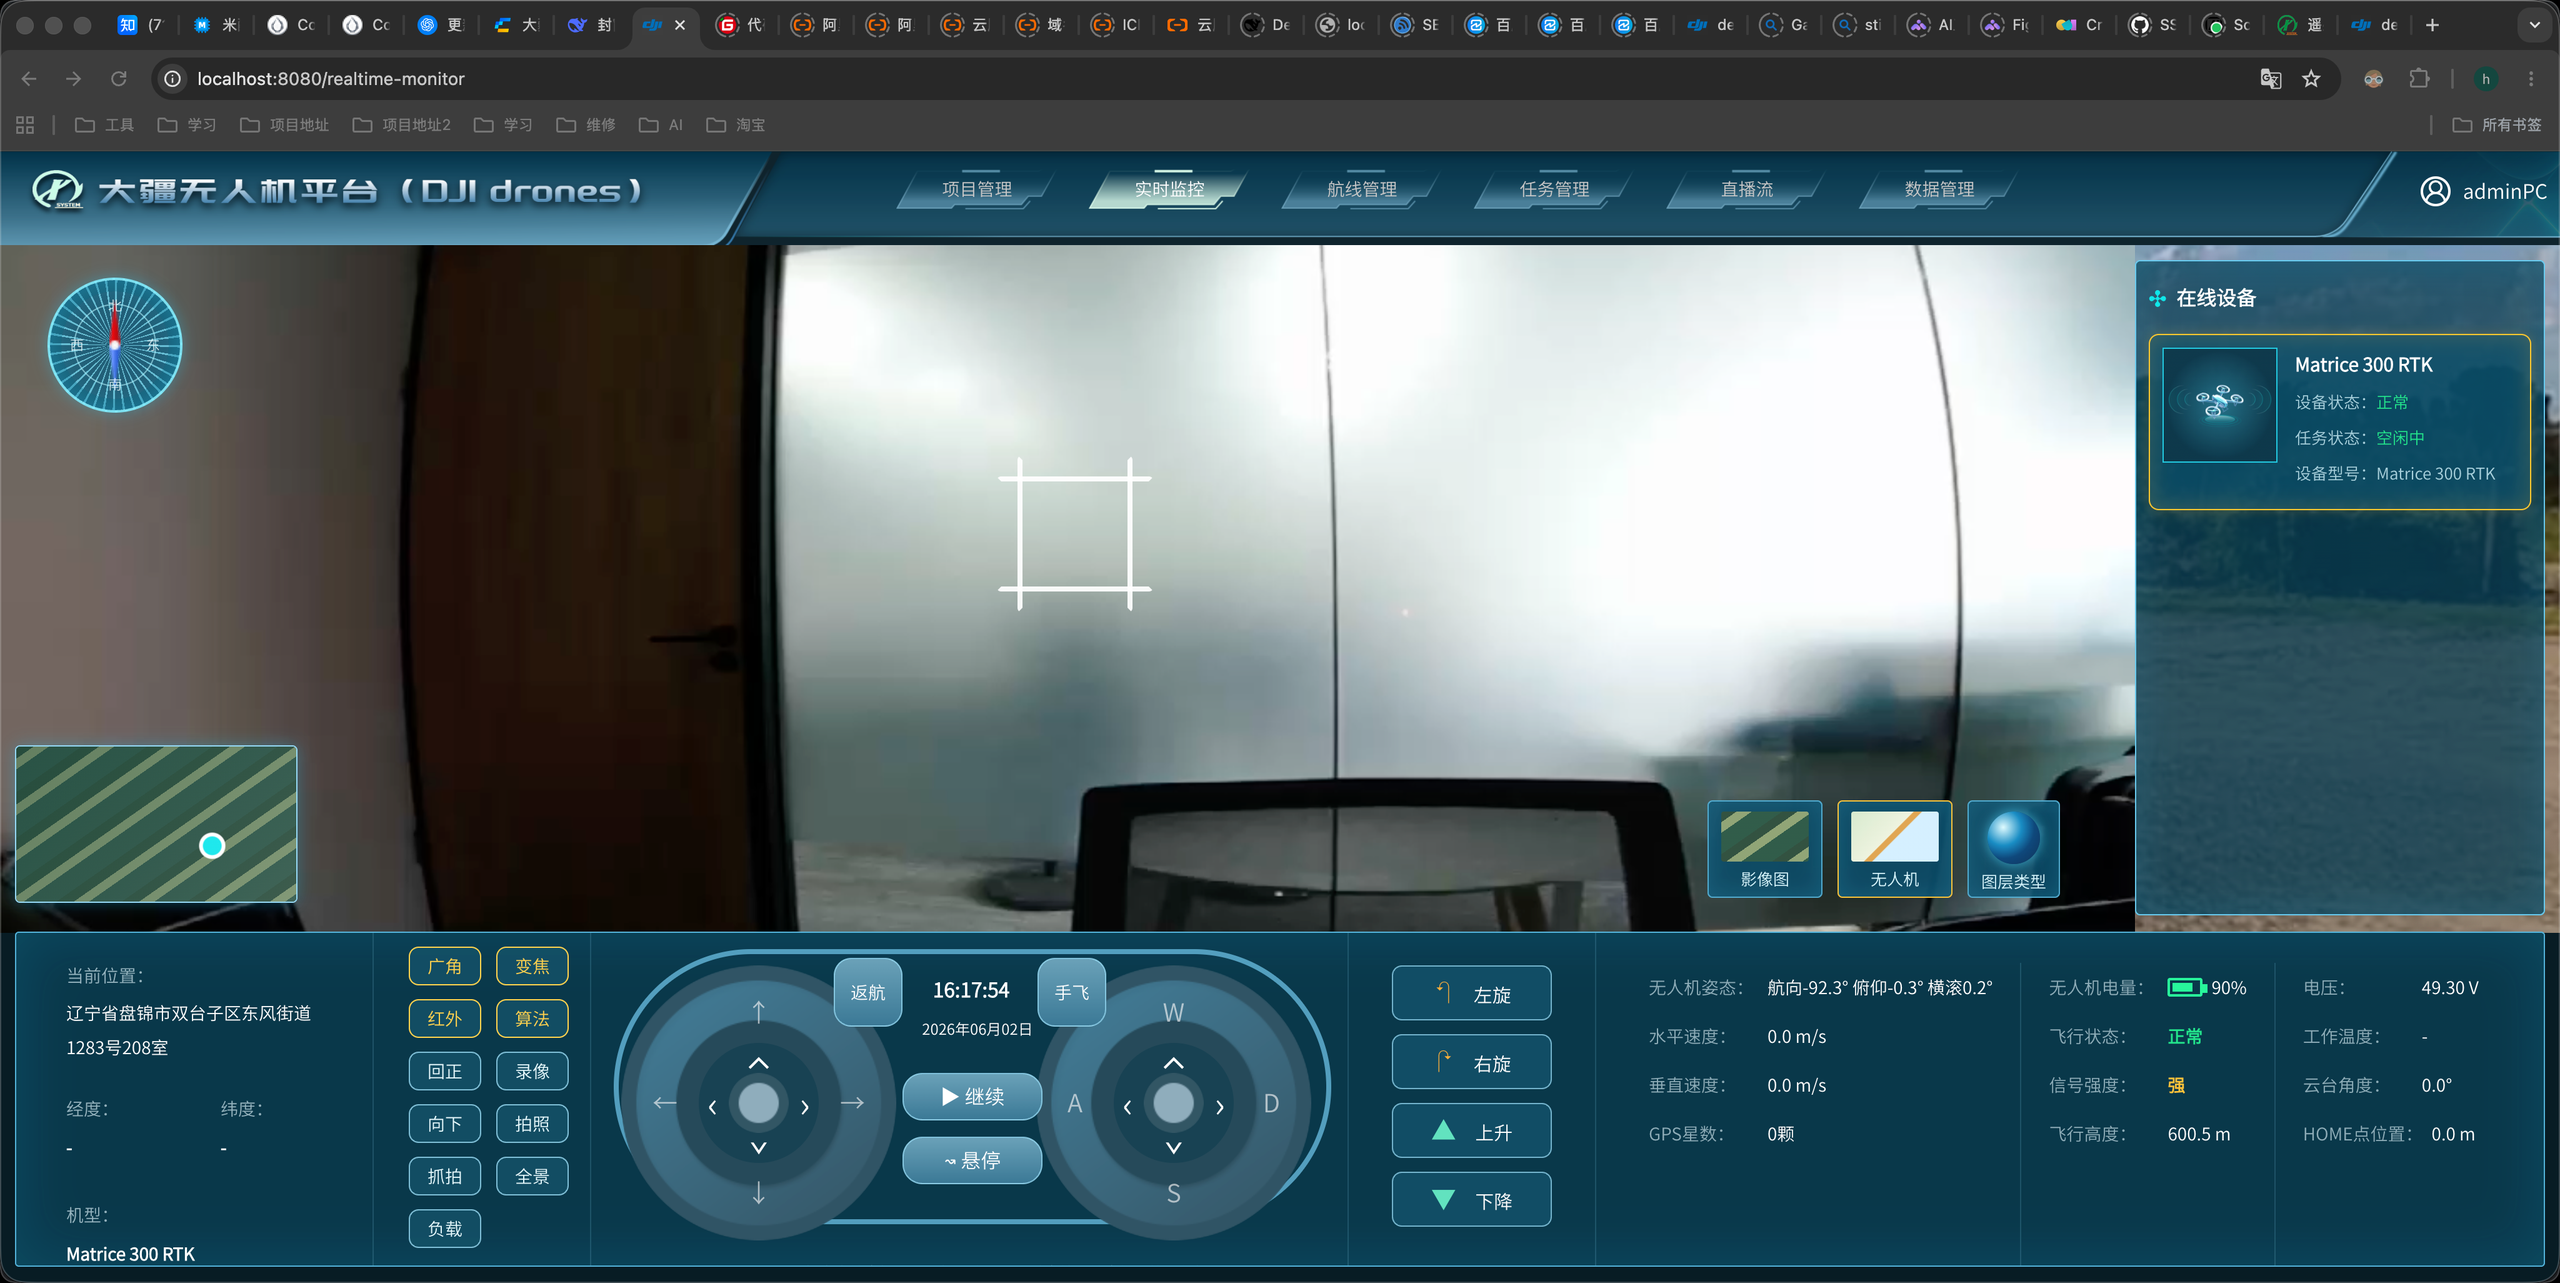The height and width of the screenshot is (1283, 2560).
Task: Switch to the 航线管理 tab
Action: [x=1361, y=189]
